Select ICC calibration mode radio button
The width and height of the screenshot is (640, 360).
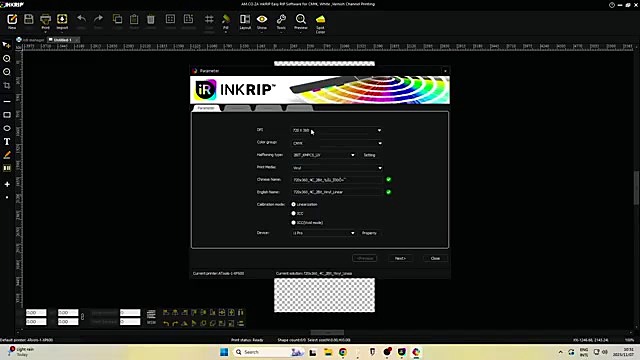click(x=293, y=213)
